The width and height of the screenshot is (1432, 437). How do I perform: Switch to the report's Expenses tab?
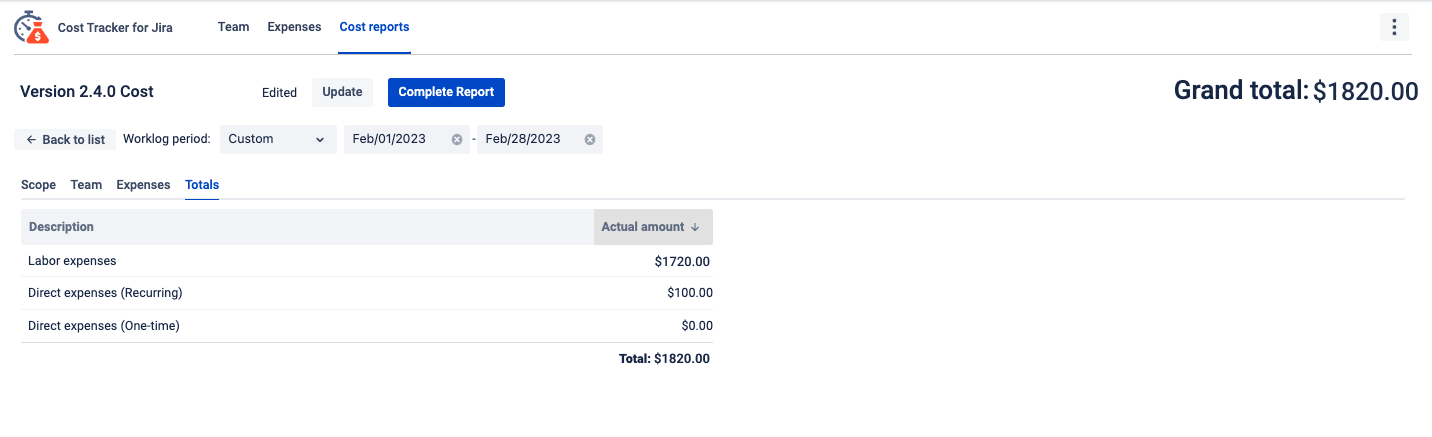pos(143,185)
